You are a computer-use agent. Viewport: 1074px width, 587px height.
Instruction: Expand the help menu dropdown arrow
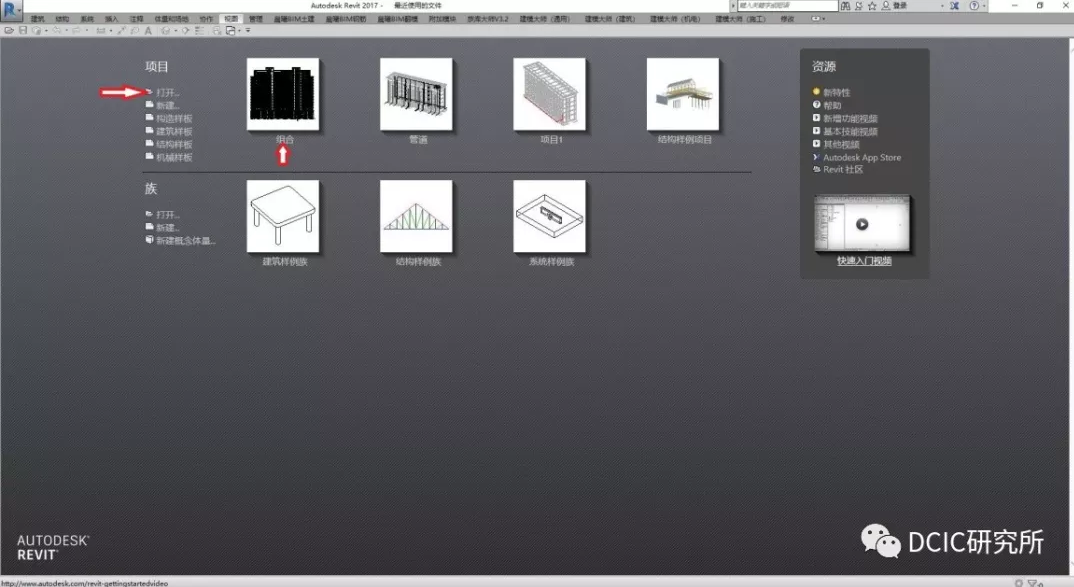984,5
